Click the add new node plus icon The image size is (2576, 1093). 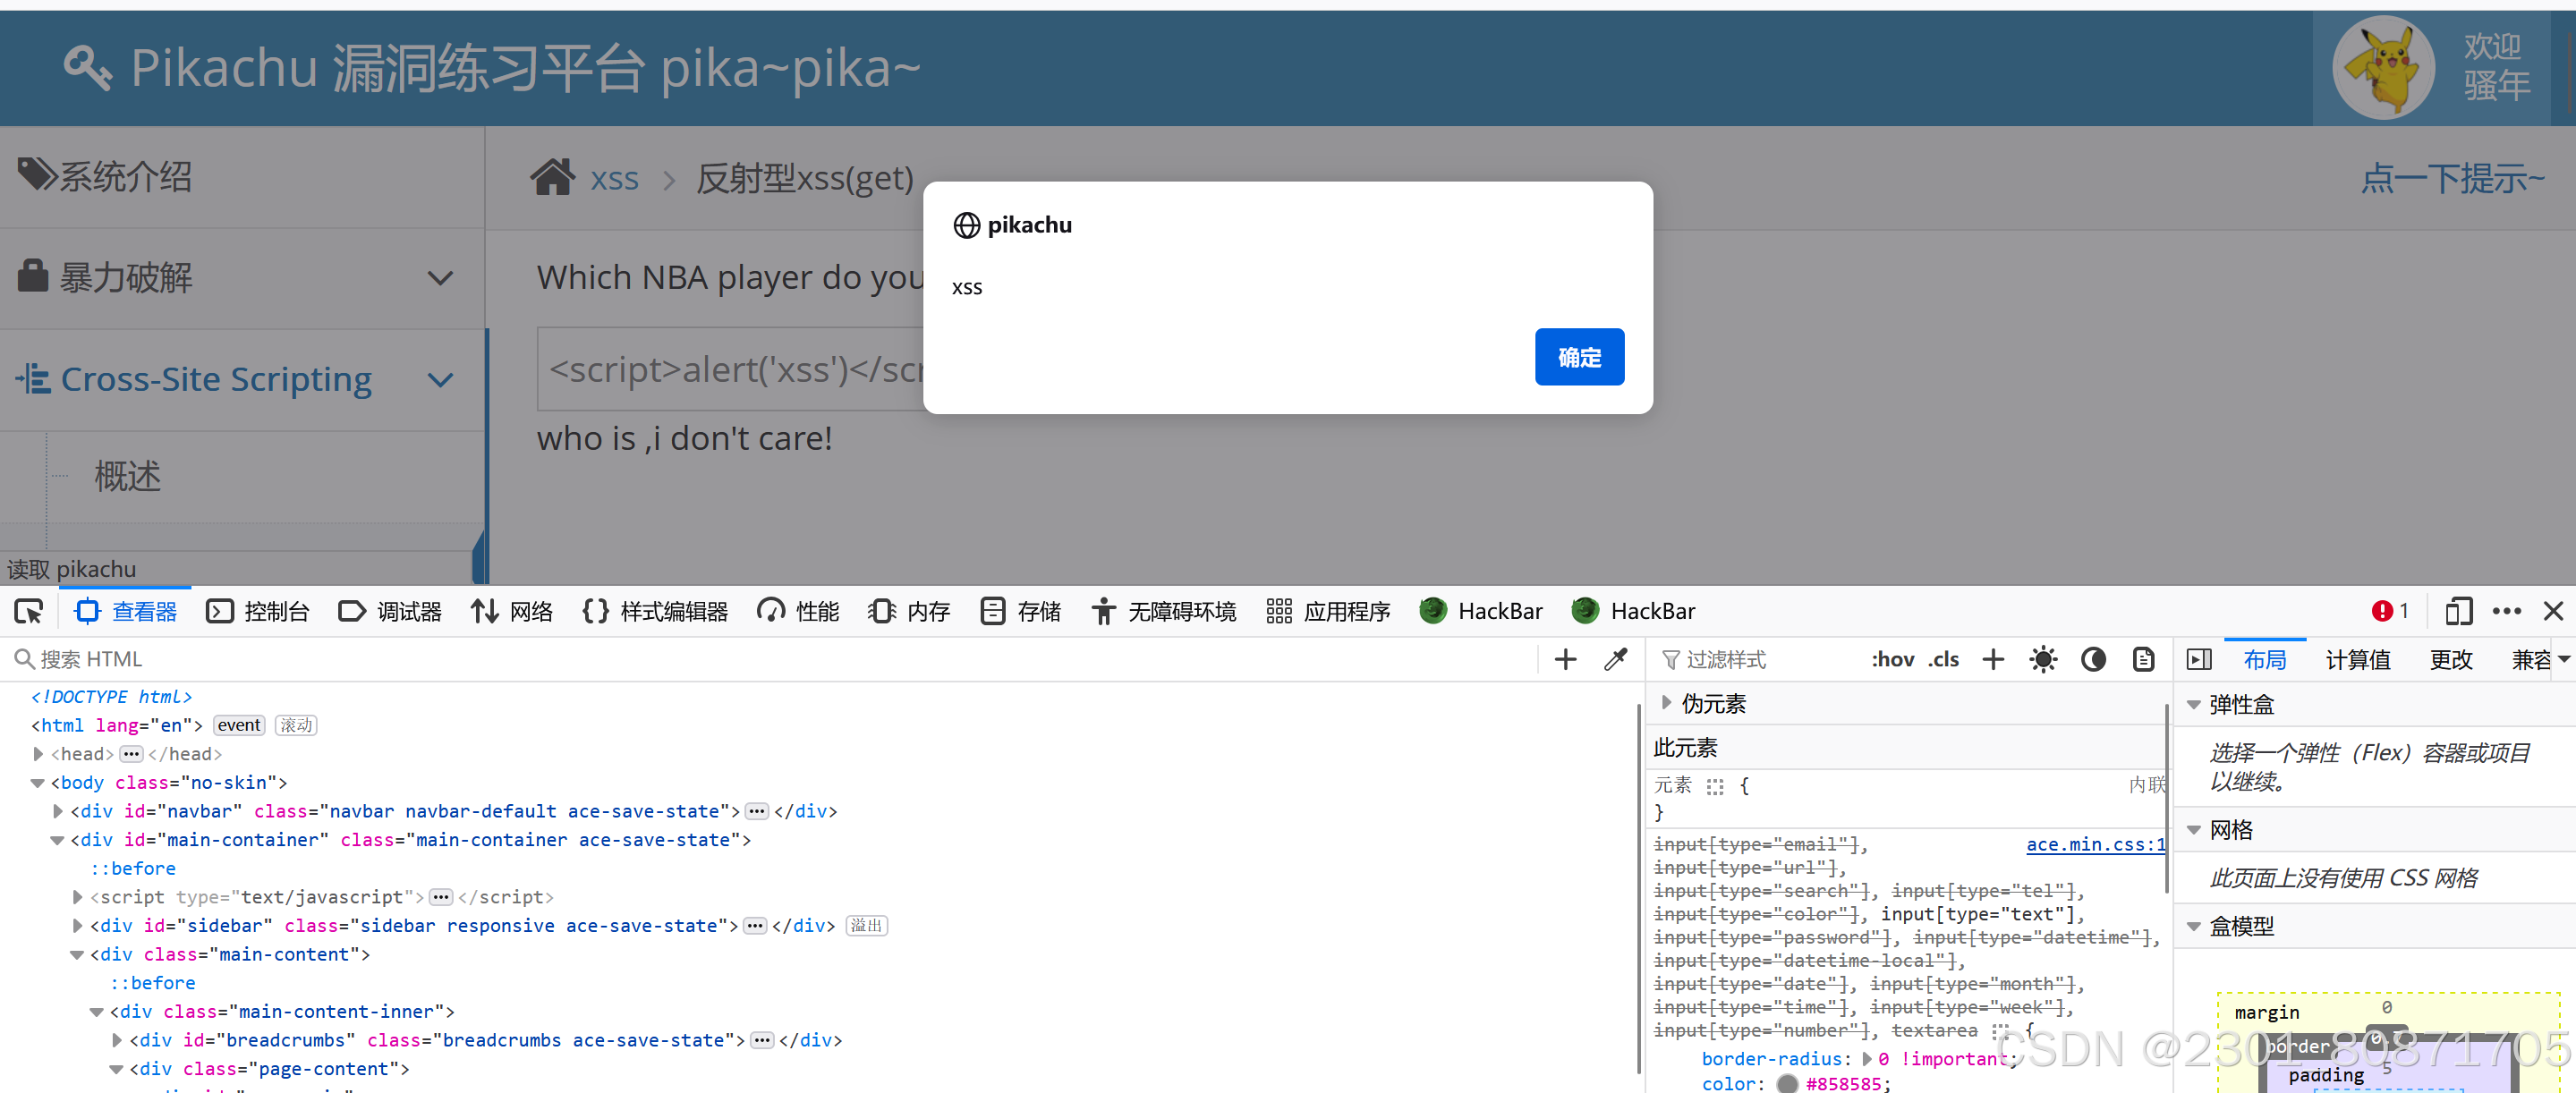[x=1565, y=659]
